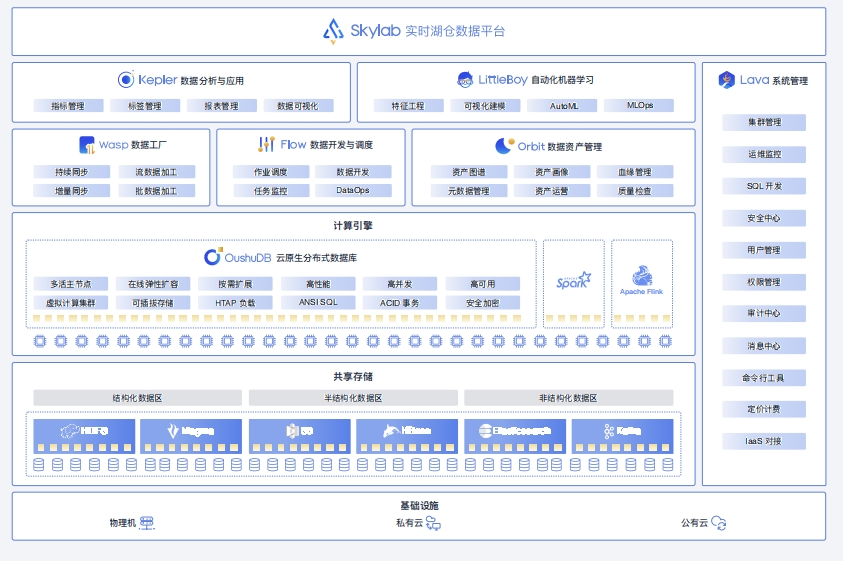Click the 批数据加工 box
Viewport: 843px width, 561px height.
click(x=157, y=191)
